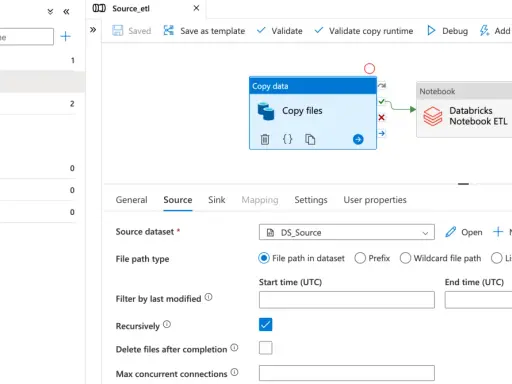Close the Source_etl pipeline tab
The width and height of the screenshot is (512, 384).
[196, 8]
